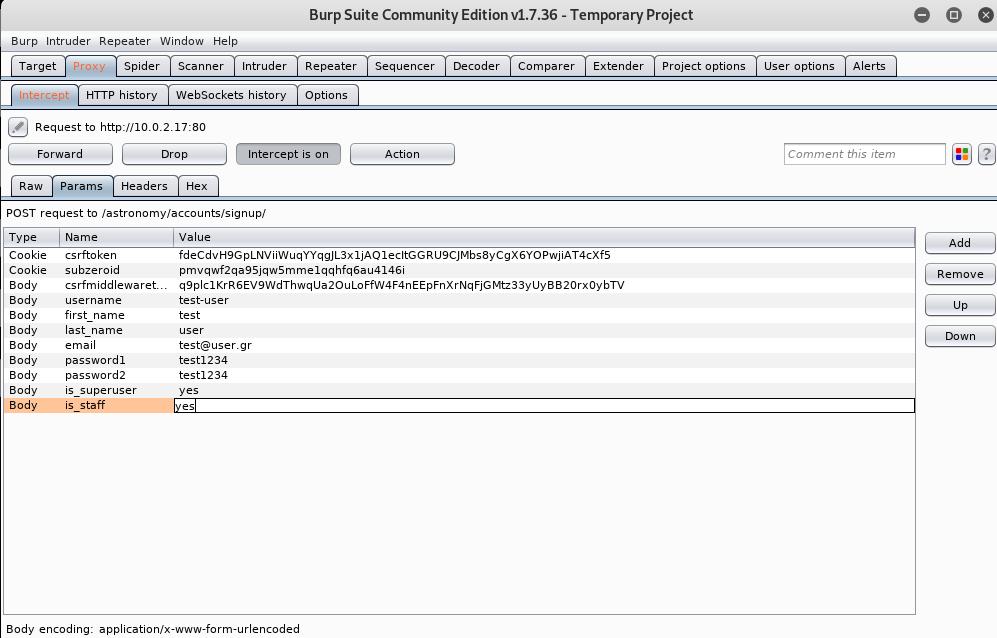Select the subzeroid cookie name cell
The image size is (997, 638).
click(116, 270)
